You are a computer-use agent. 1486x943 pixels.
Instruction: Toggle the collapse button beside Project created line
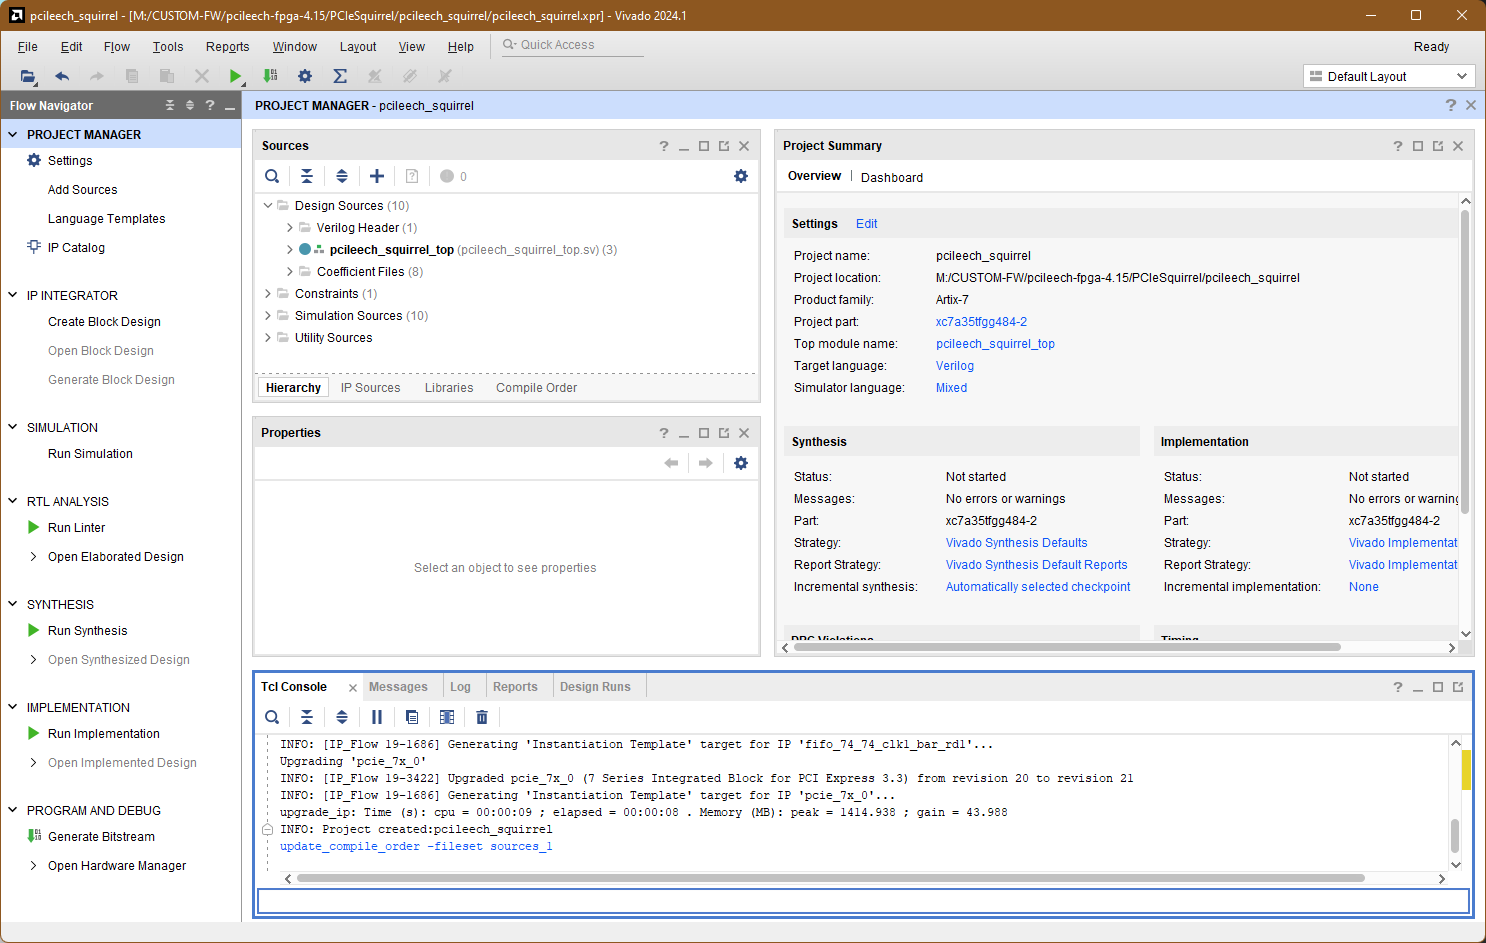pos(267,829)
